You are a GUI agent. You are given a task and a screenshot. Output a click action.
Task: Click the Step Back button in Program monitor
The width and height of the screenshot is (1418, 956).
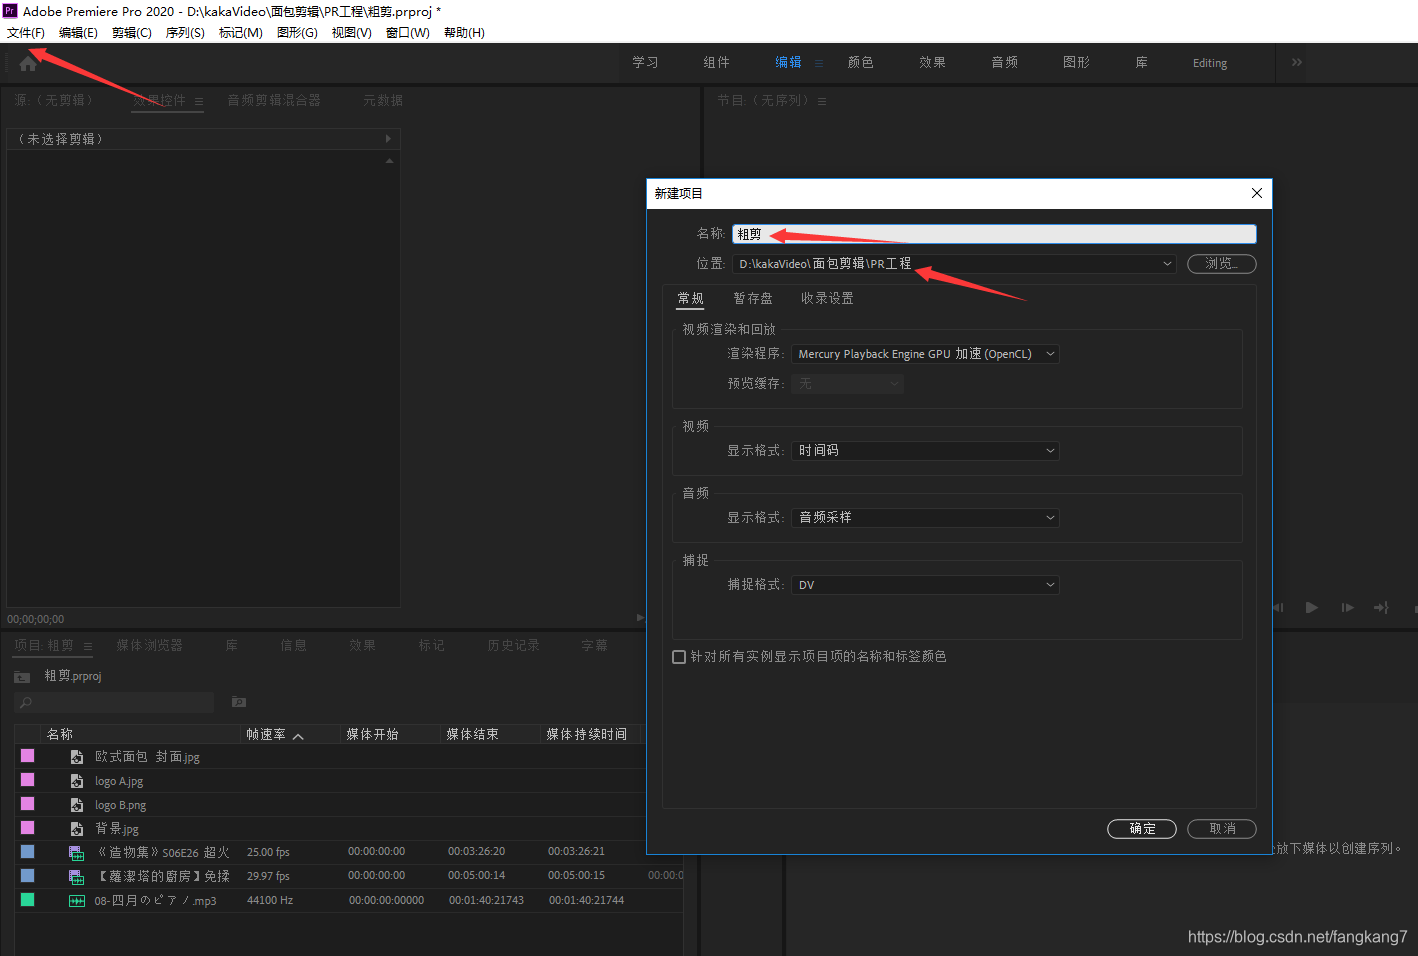1278,607
